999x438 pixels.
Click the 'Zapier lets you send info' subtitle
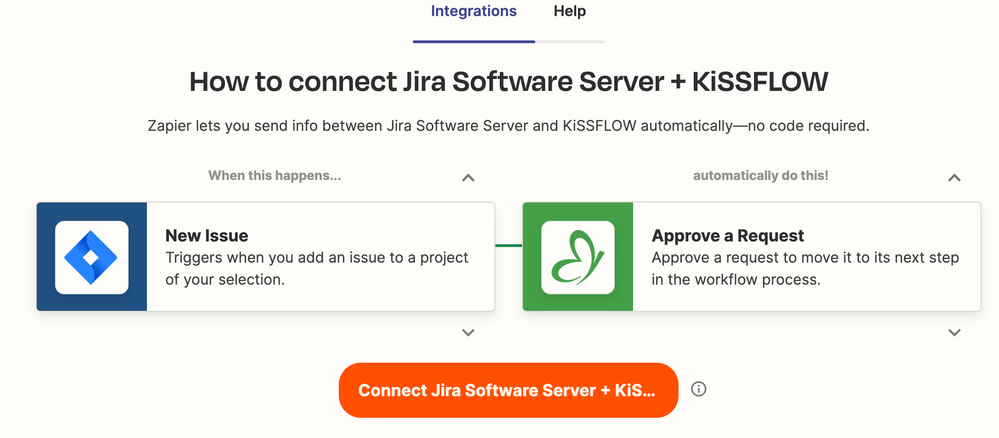tap(508, 126)
